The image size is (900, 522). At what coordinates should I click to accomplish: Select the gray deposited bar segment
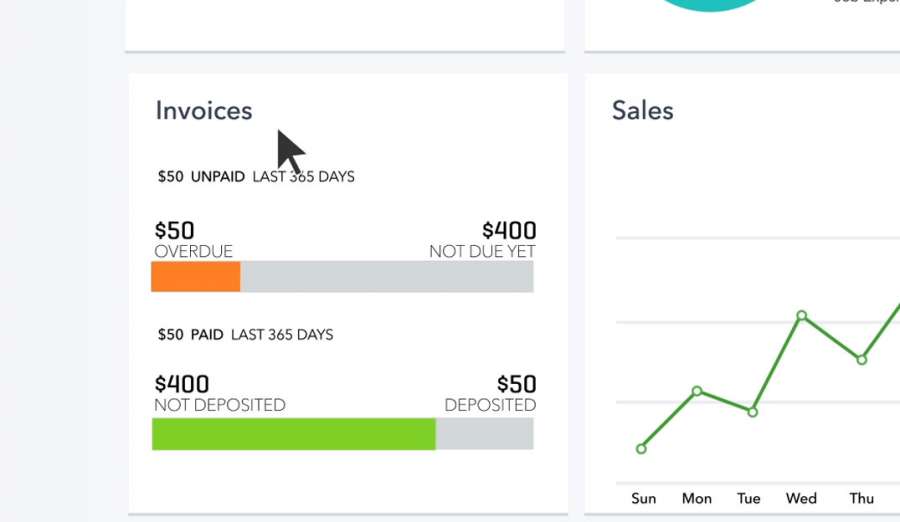[484, 434]
